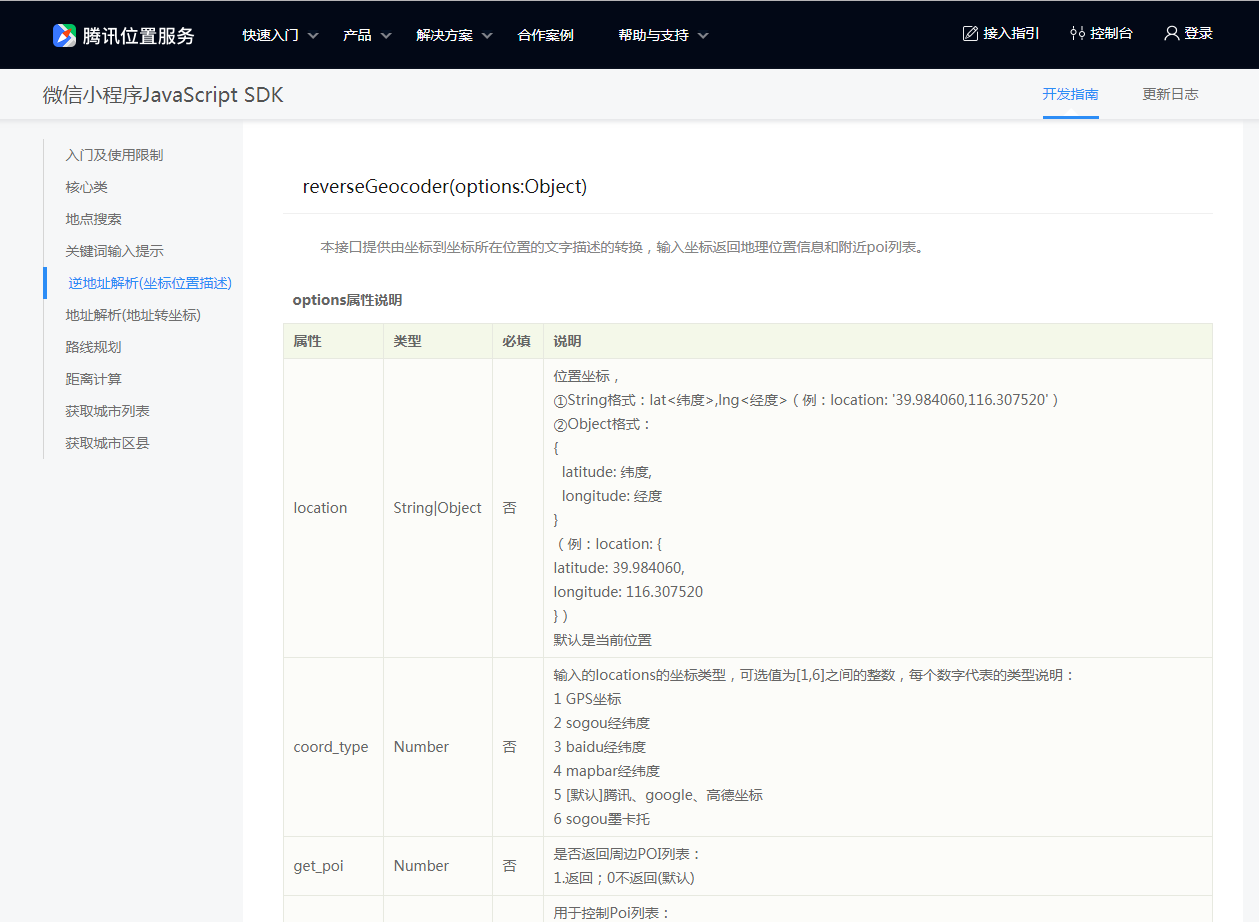Image resolution: width=1259 pixels, height=922 pixels.
Task: Click the 控制台 sliders icon
Action: point(1077,34)
